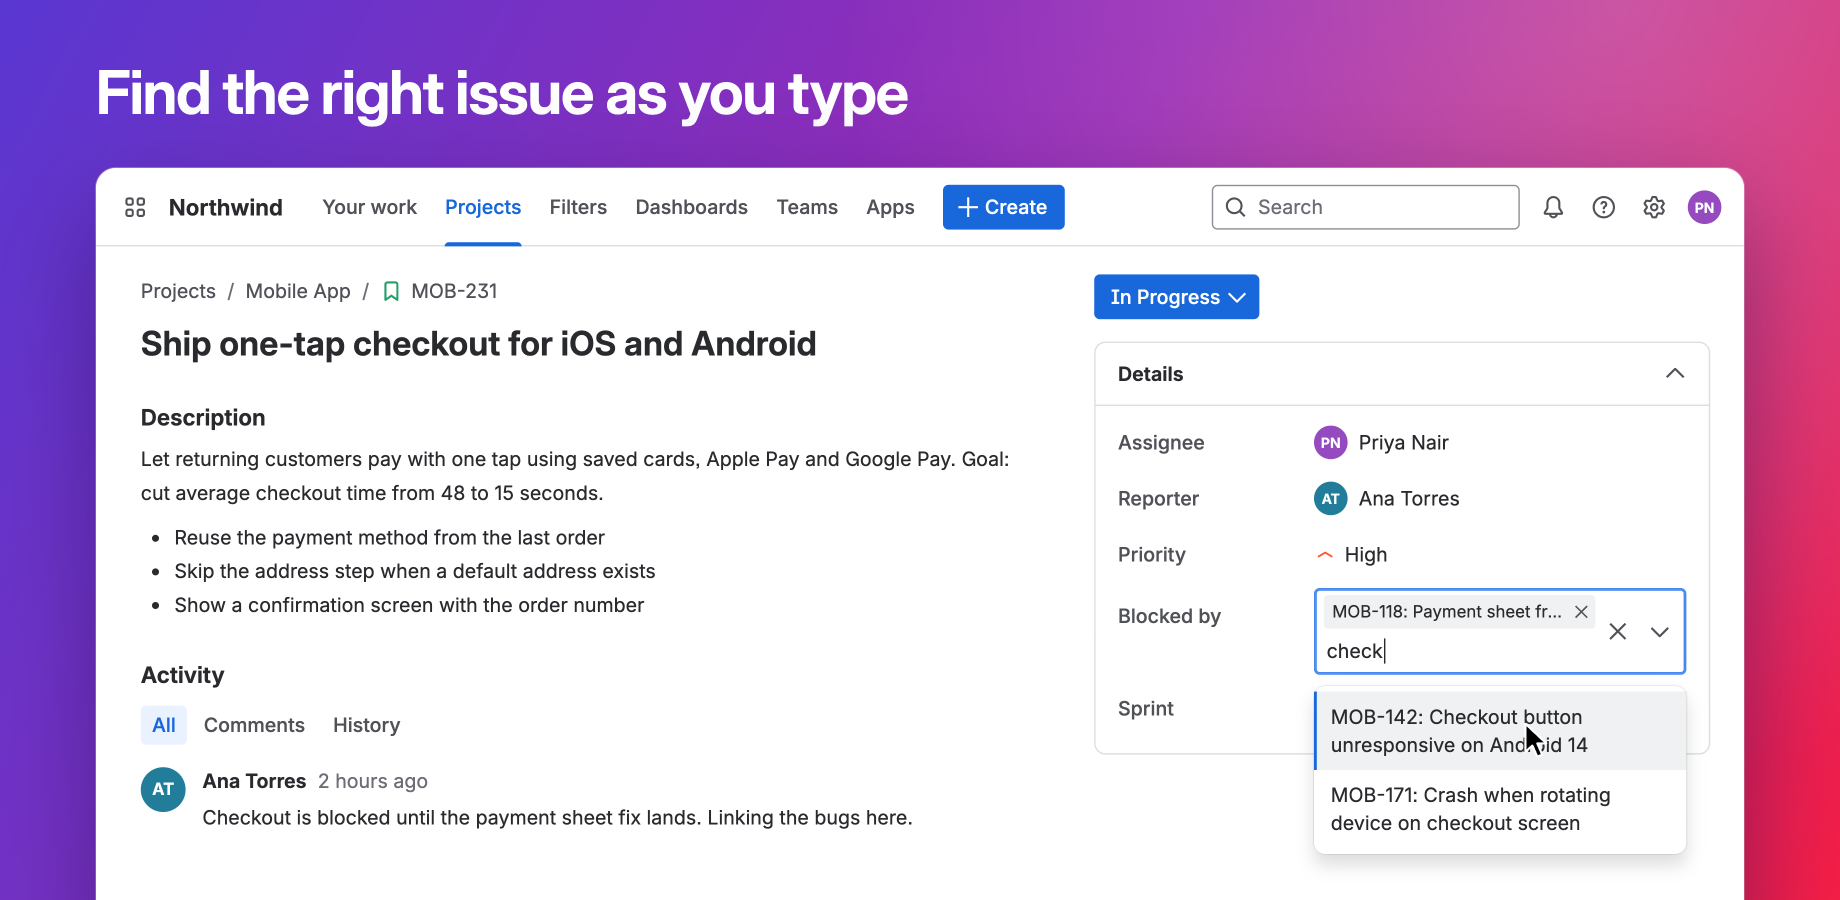Click Ana Torres's avatar next to her comment
The image size is (1840, 900).
pyautogui.click(x=163, y=789)
